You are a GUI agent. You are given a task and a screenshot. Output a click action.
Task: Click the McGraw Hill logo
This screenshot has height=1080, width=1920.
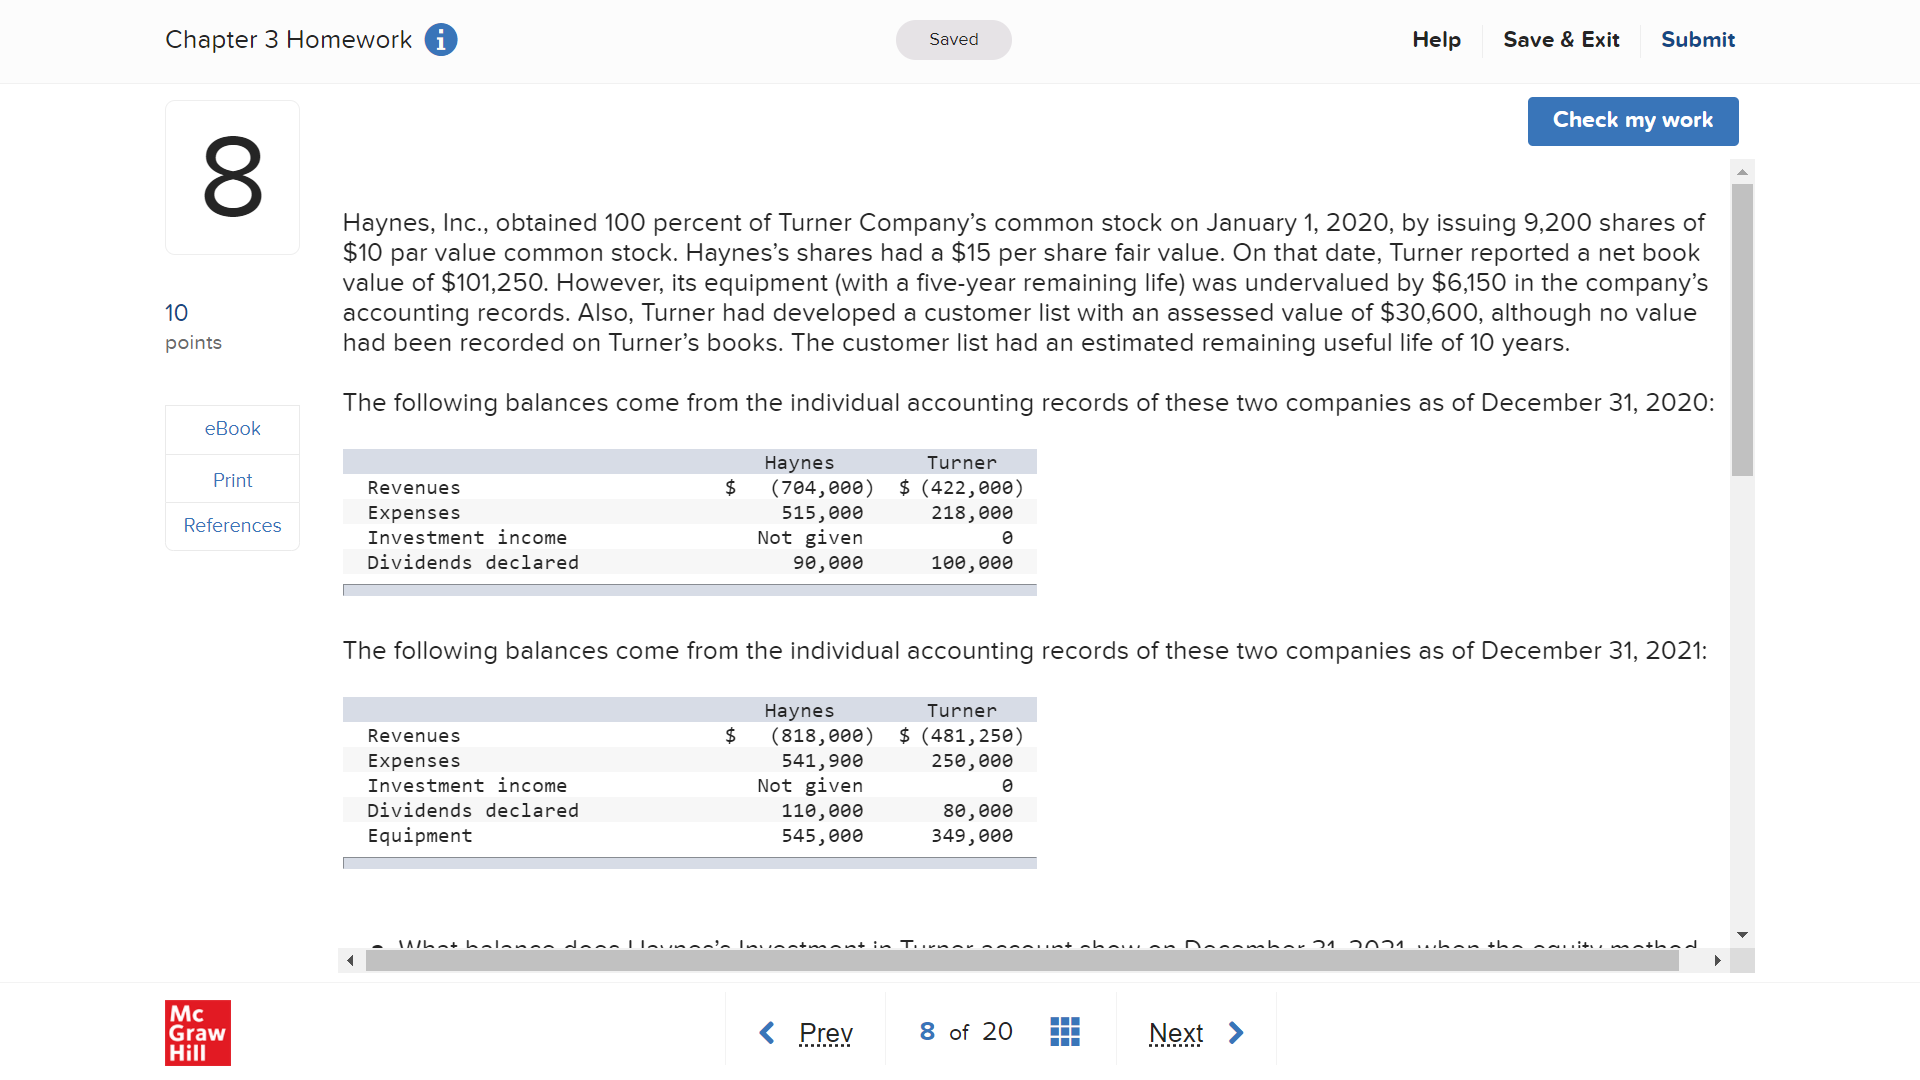[198, 1032]
